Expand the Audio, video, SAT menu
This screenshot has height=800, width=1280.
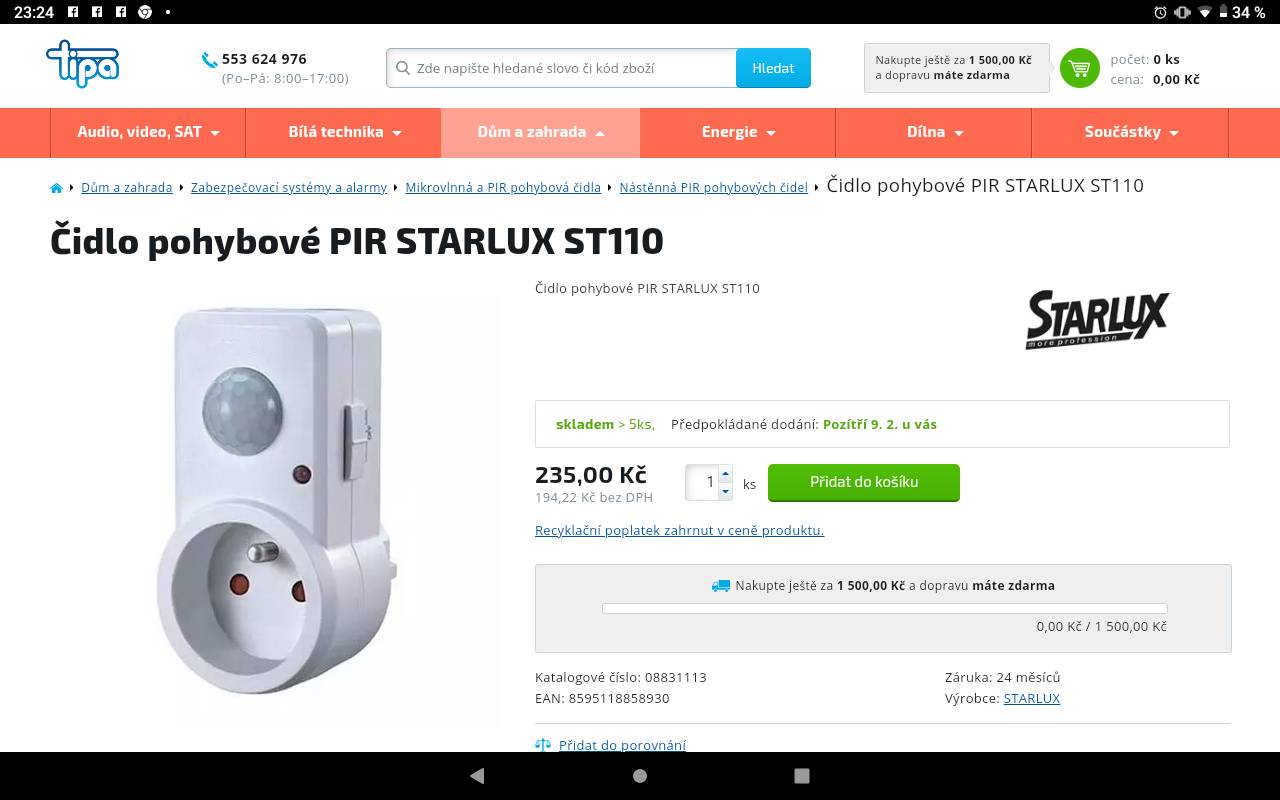coord(148,132)
